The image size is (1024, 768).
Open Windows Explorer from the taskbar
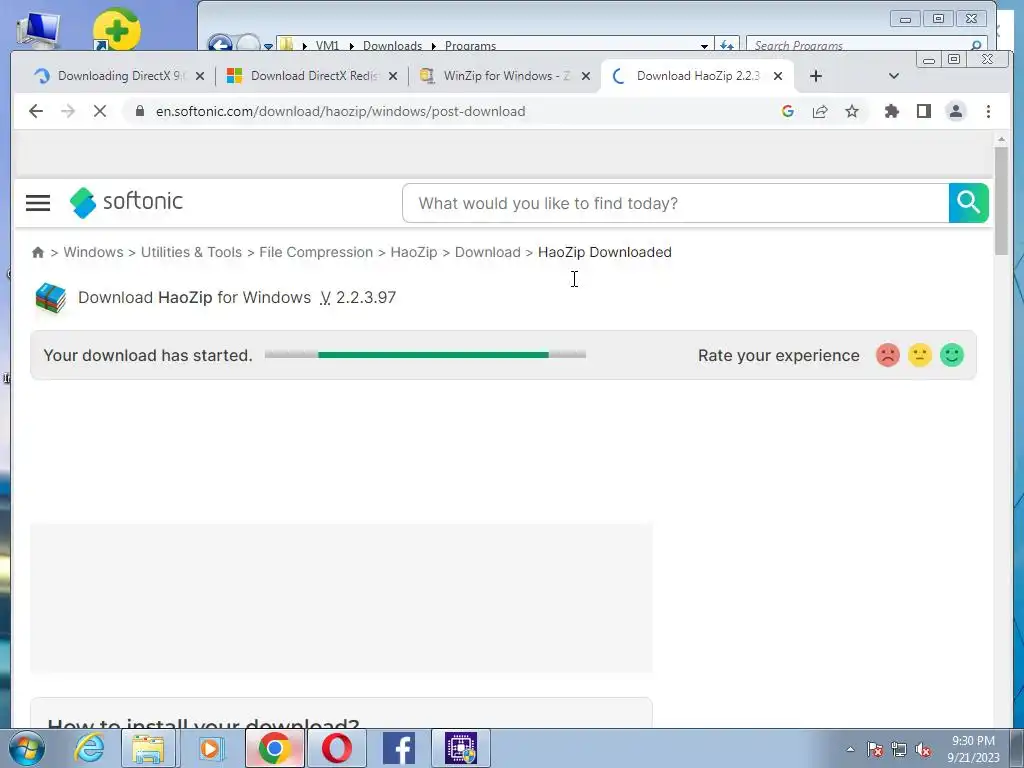[149, 748]
